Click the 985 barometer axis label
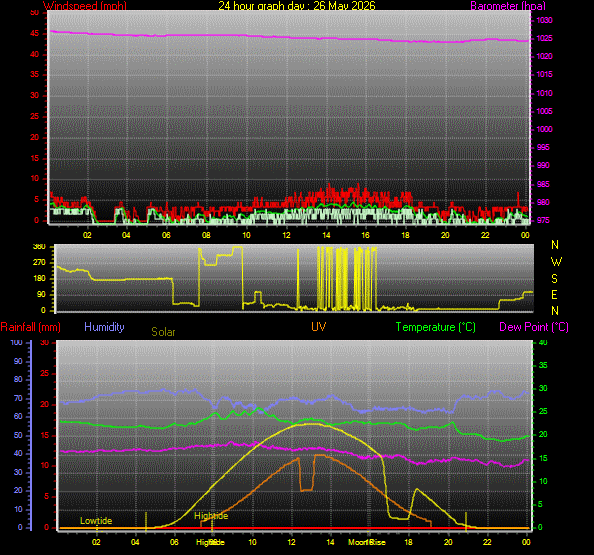The height and width of the screenshot is (555, 594). tap(543, 184)
